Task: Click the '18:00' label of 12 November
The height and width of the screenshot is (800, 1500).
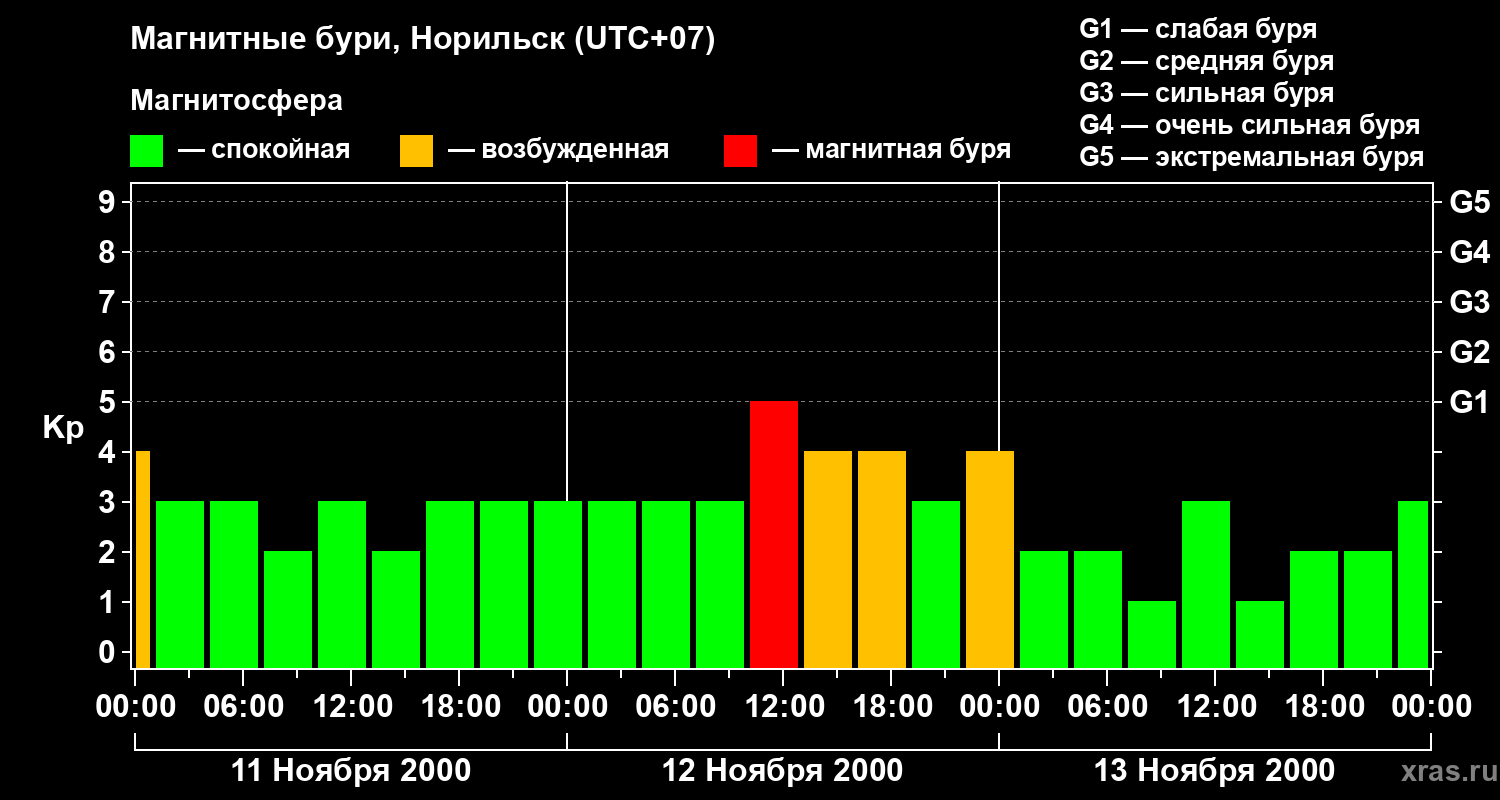Action: 891,707
